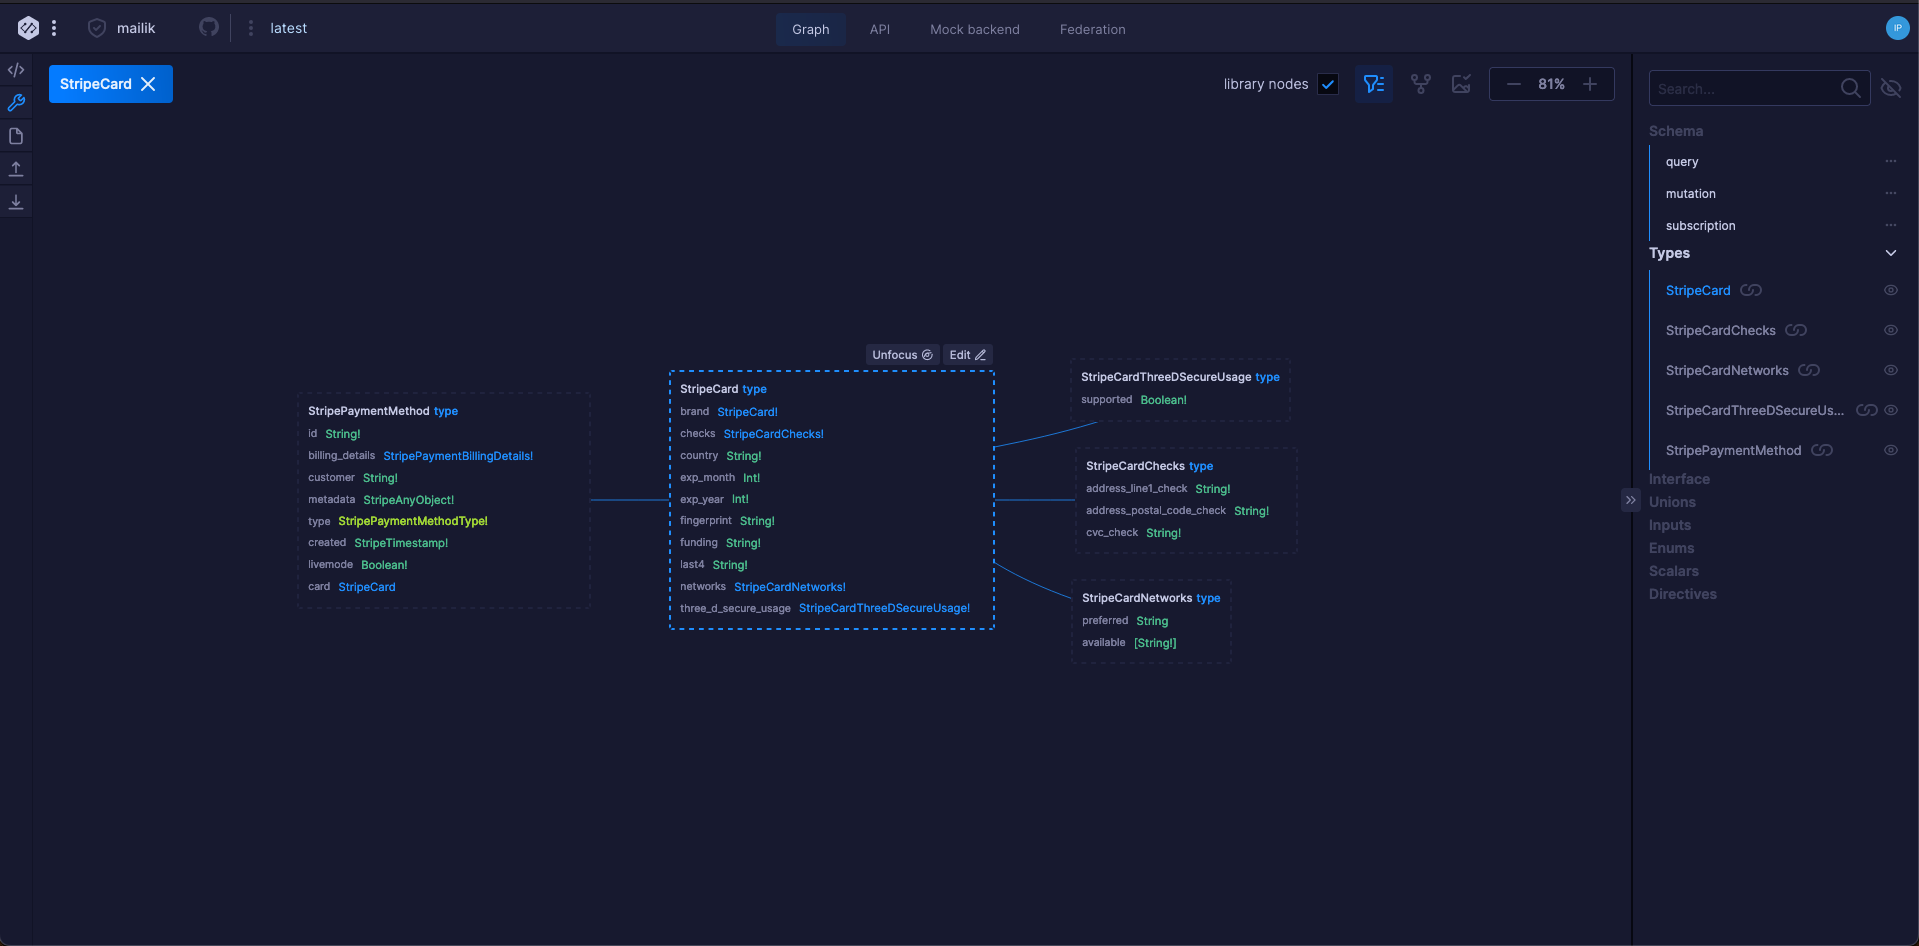Select the StripeCardNetworks graph node title
Screen dimensions: 1919x946
pos(1137,598)
